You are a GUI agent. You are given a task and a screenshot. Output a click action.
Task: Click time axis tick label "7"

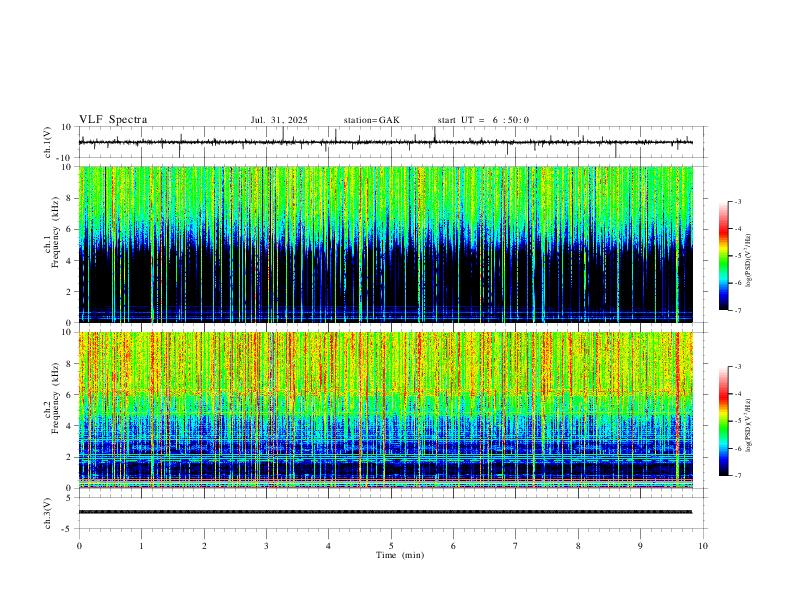(515, 546)
